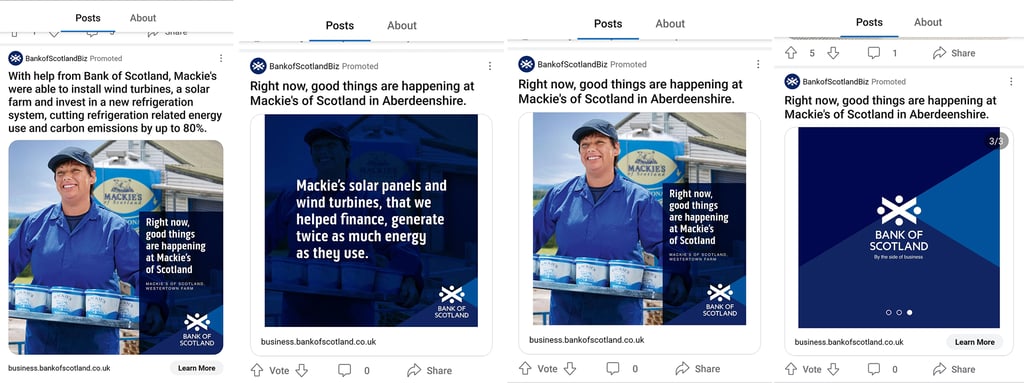The height and width of the screenshot is (383, 1024).
Task: Click Share icon on the third post
Action: [x=682, y=369]
